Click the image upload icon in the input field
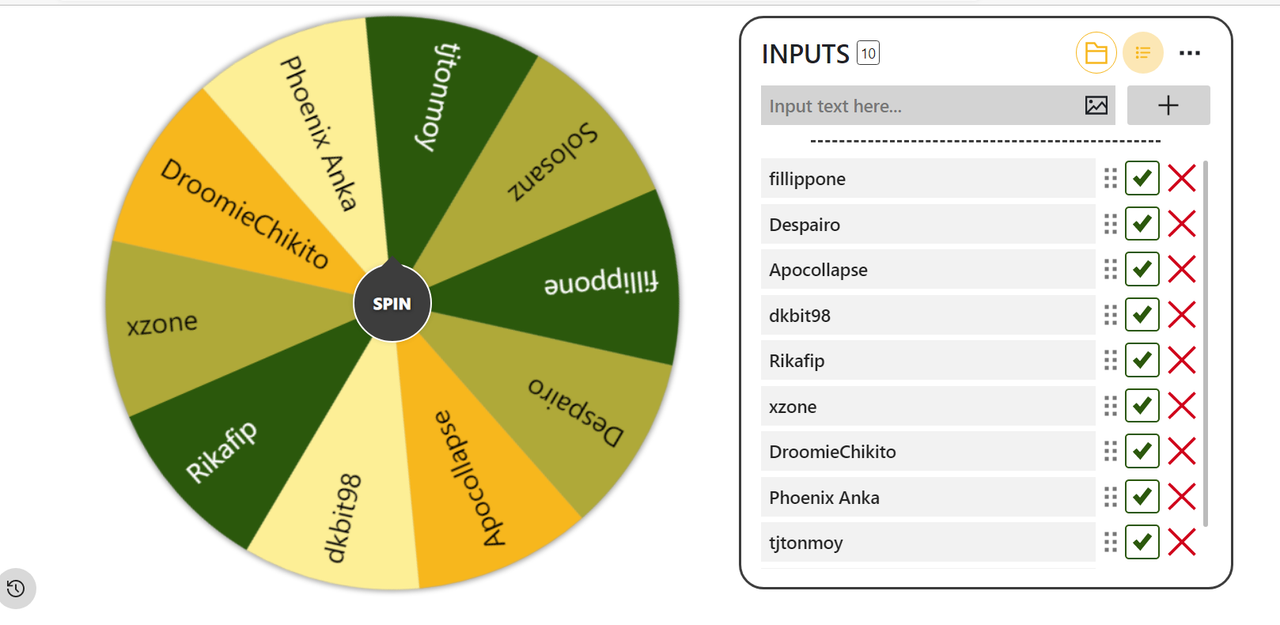 pyautogui.click(x=1096, y=105)
